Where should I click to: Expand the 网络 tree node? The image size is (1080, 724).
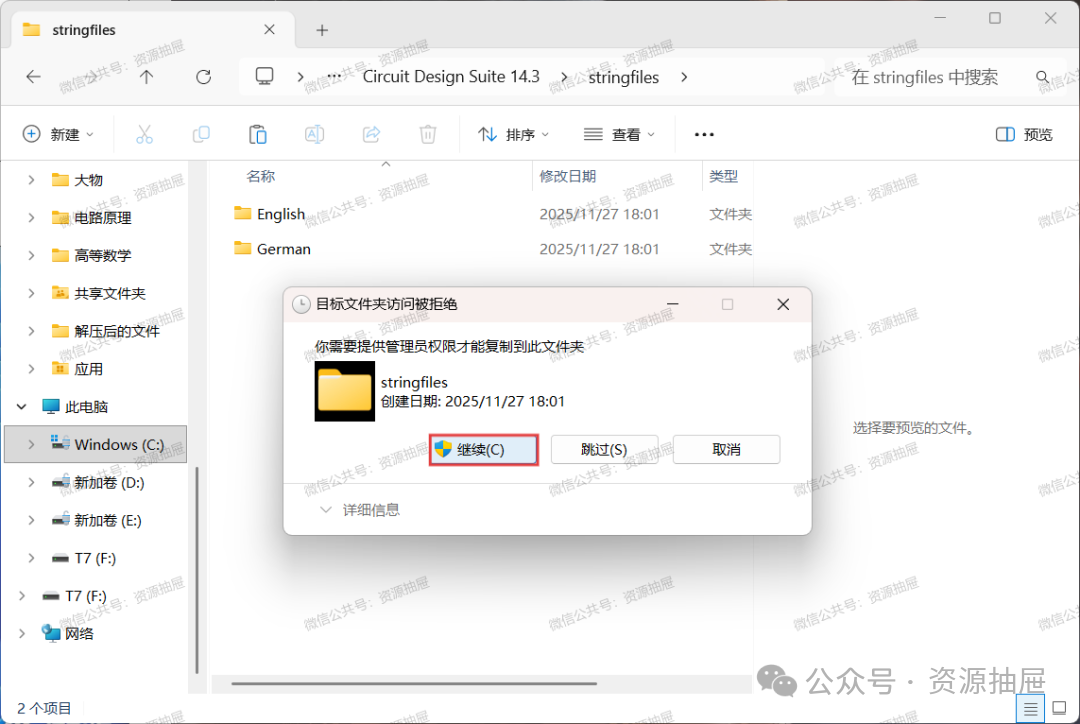(x=21, y=633)
